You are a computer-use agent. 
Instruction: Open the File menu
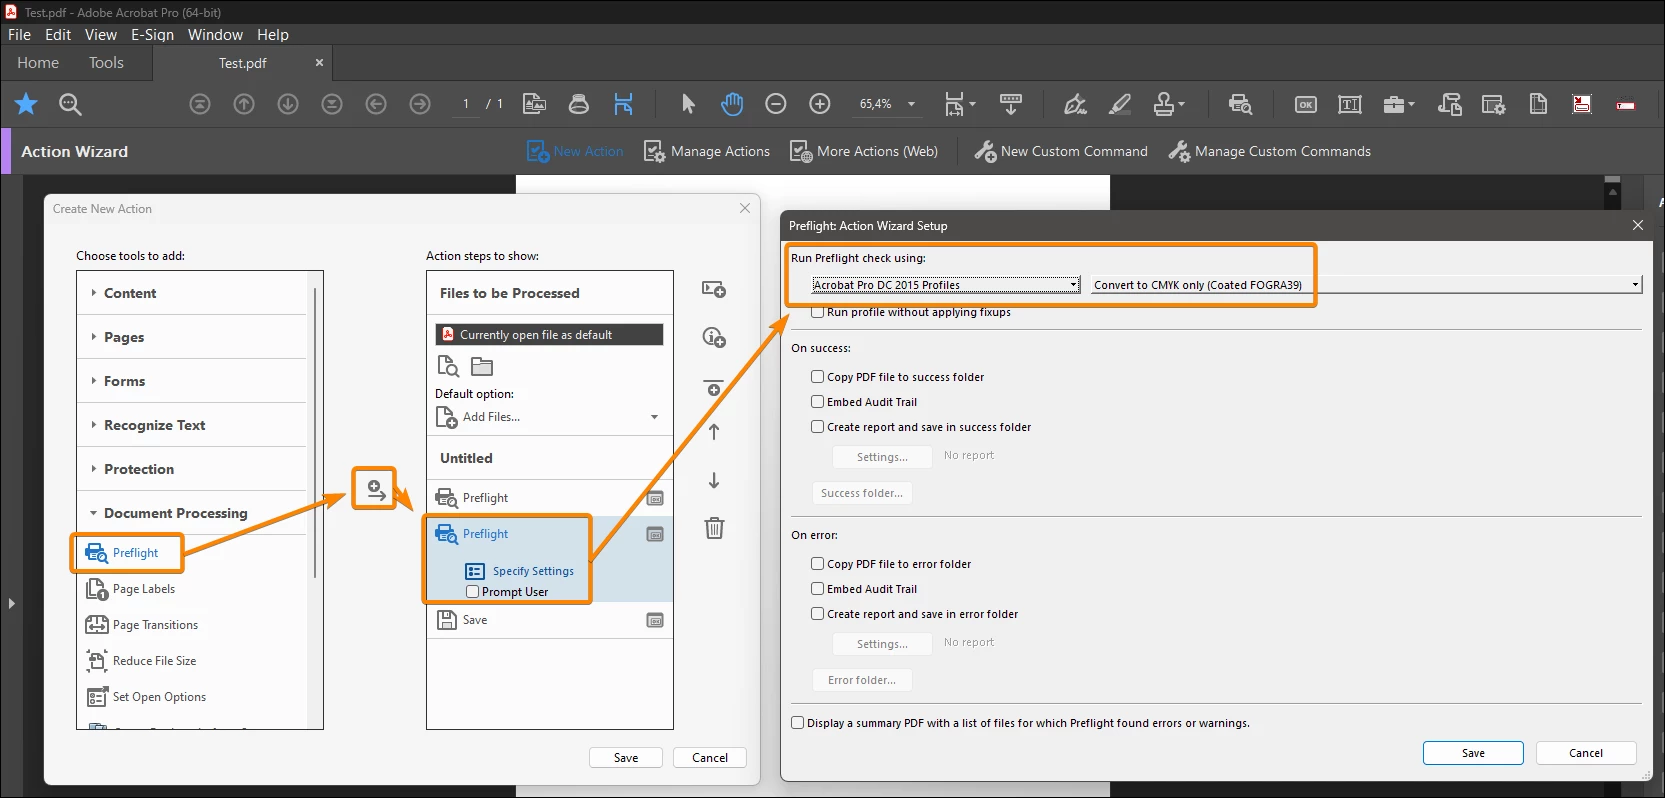coord(19,34)
